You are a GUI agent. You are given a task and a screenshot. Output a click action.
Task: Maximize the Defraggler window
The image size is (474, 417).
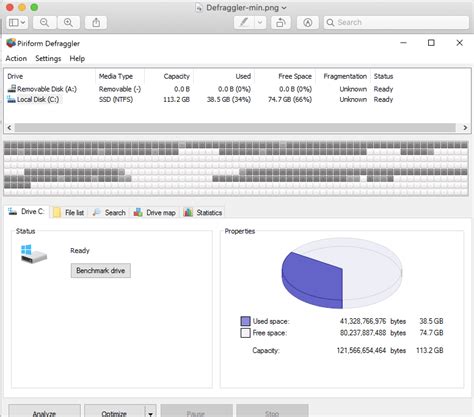tap(431, 43)
